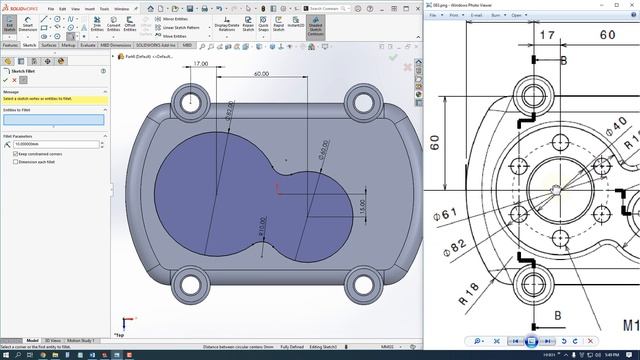
Task: Select the Spline sketch tool
Action: pos(71,19)
